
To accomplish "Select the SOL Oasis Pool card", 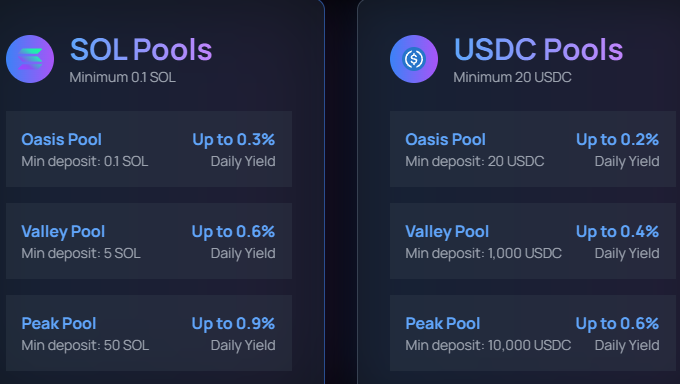I will click(149, 149).
